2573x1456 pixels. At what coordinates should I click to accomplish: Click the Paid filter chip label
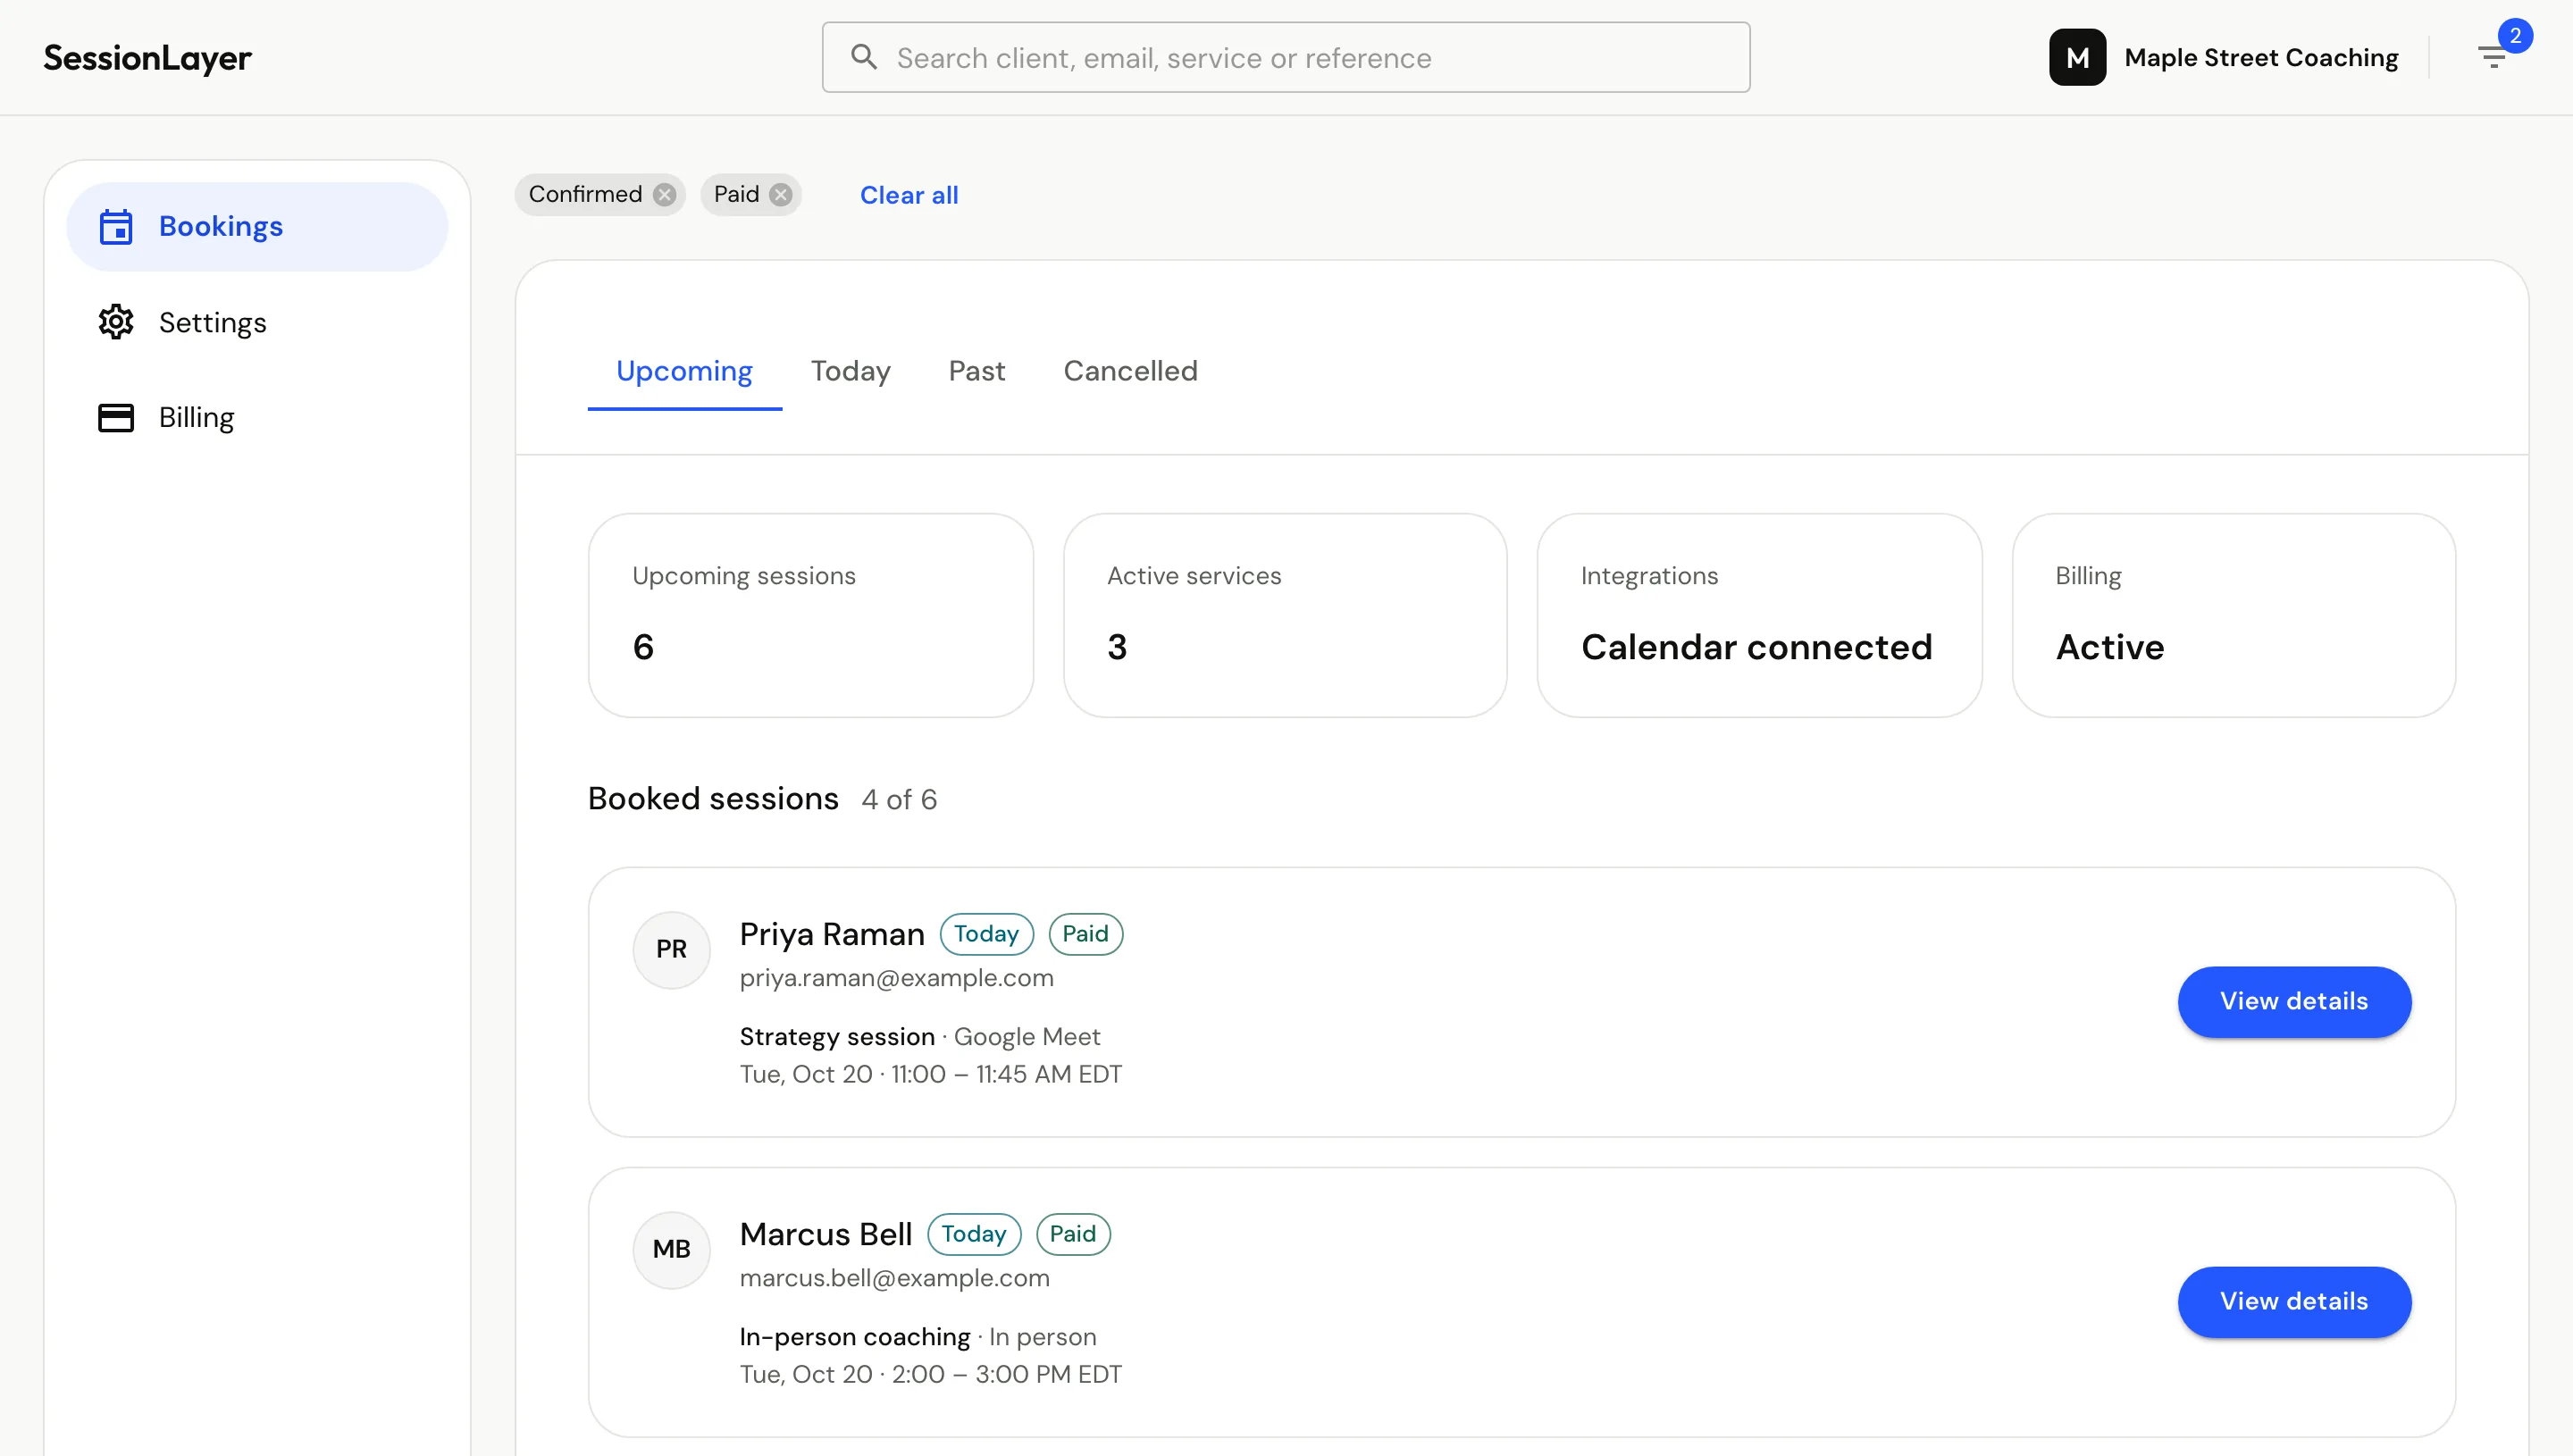[x=736, y=194]
